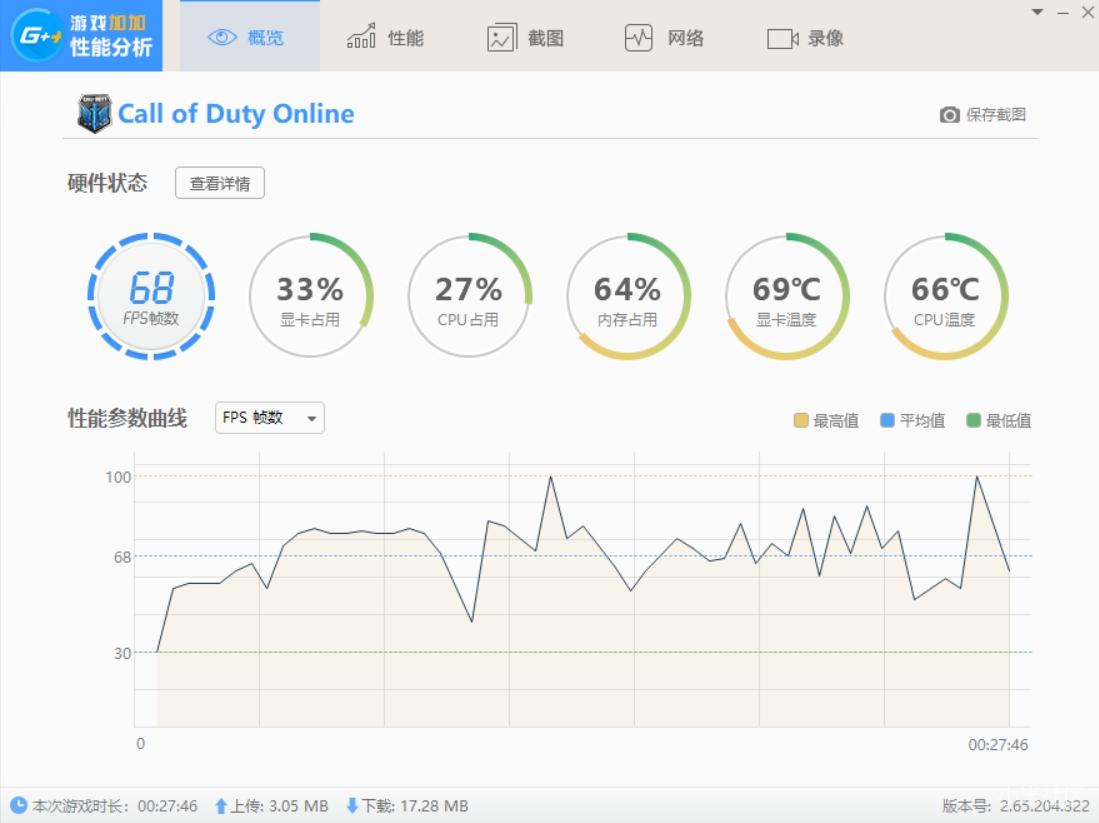Viewport: 1099px width, 823px height.
Task: Click the 27% CPU占用 gauge
Action: point(469,297)
